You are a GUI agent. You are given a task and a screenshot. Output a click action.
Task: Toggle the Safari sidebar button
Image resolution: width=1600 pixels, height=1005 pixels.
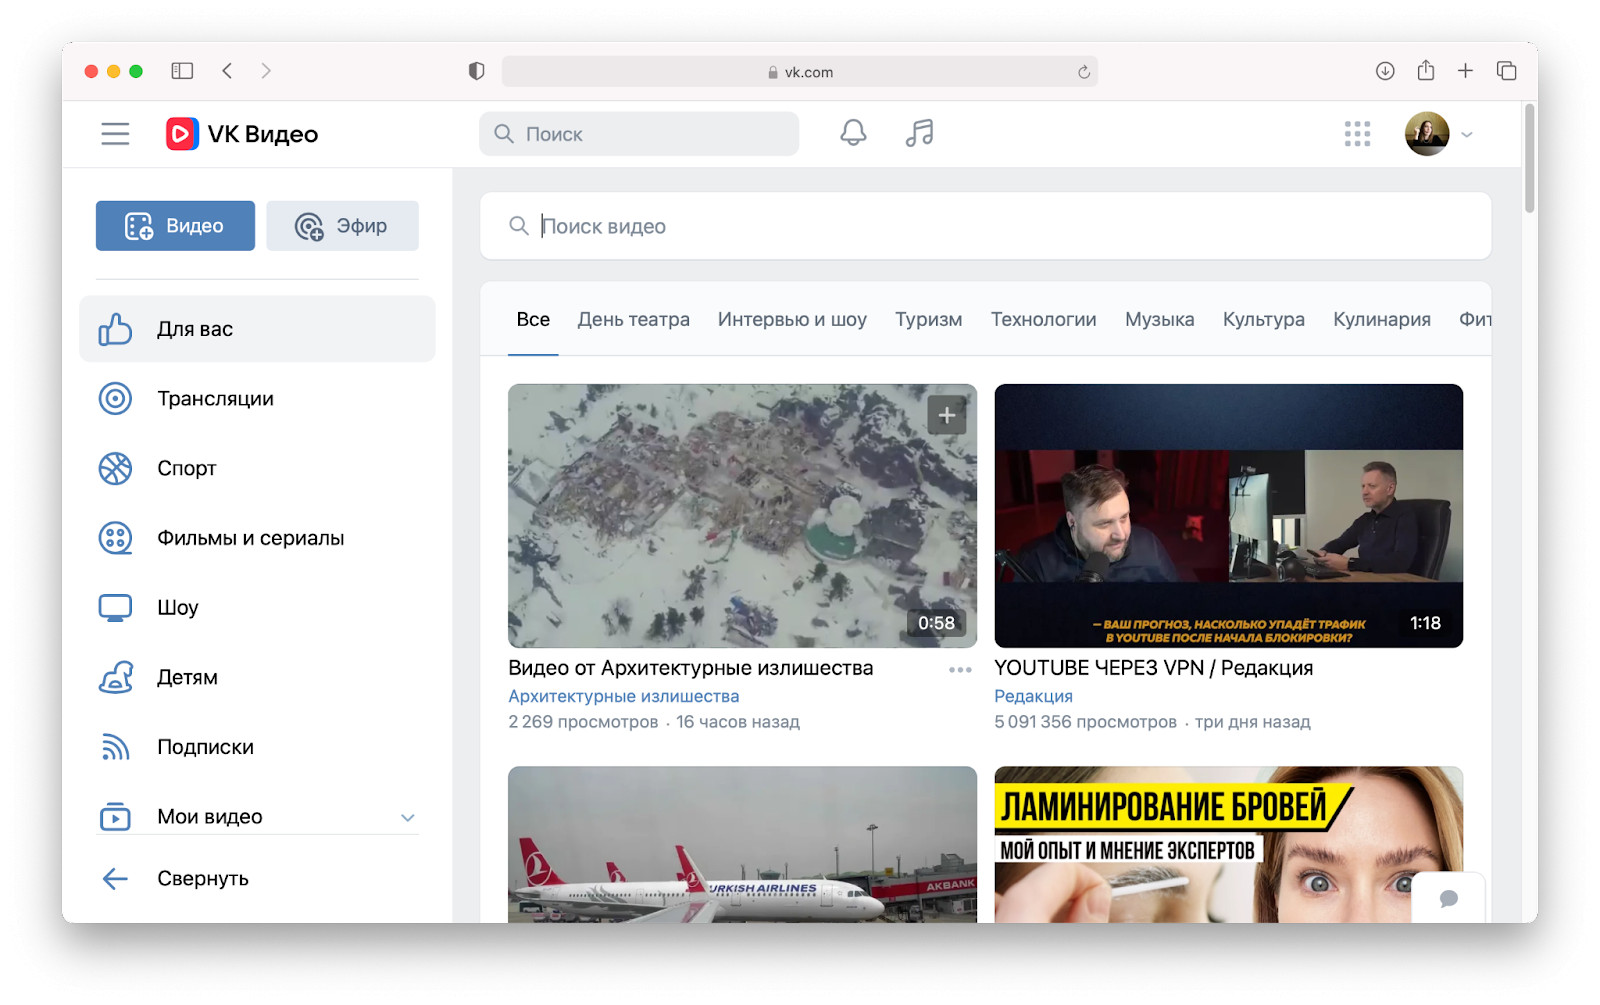182,71
